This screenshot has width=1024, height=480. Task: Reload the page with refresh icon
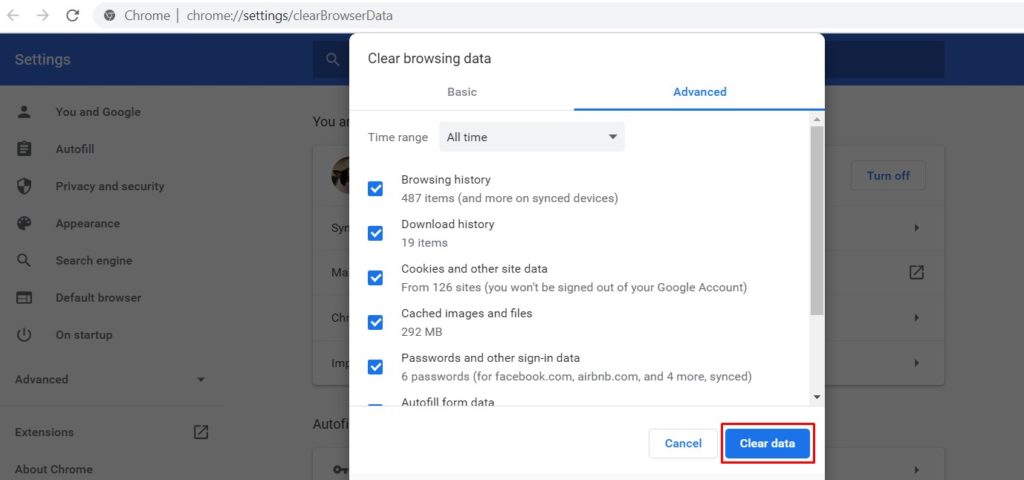[72, 16]
